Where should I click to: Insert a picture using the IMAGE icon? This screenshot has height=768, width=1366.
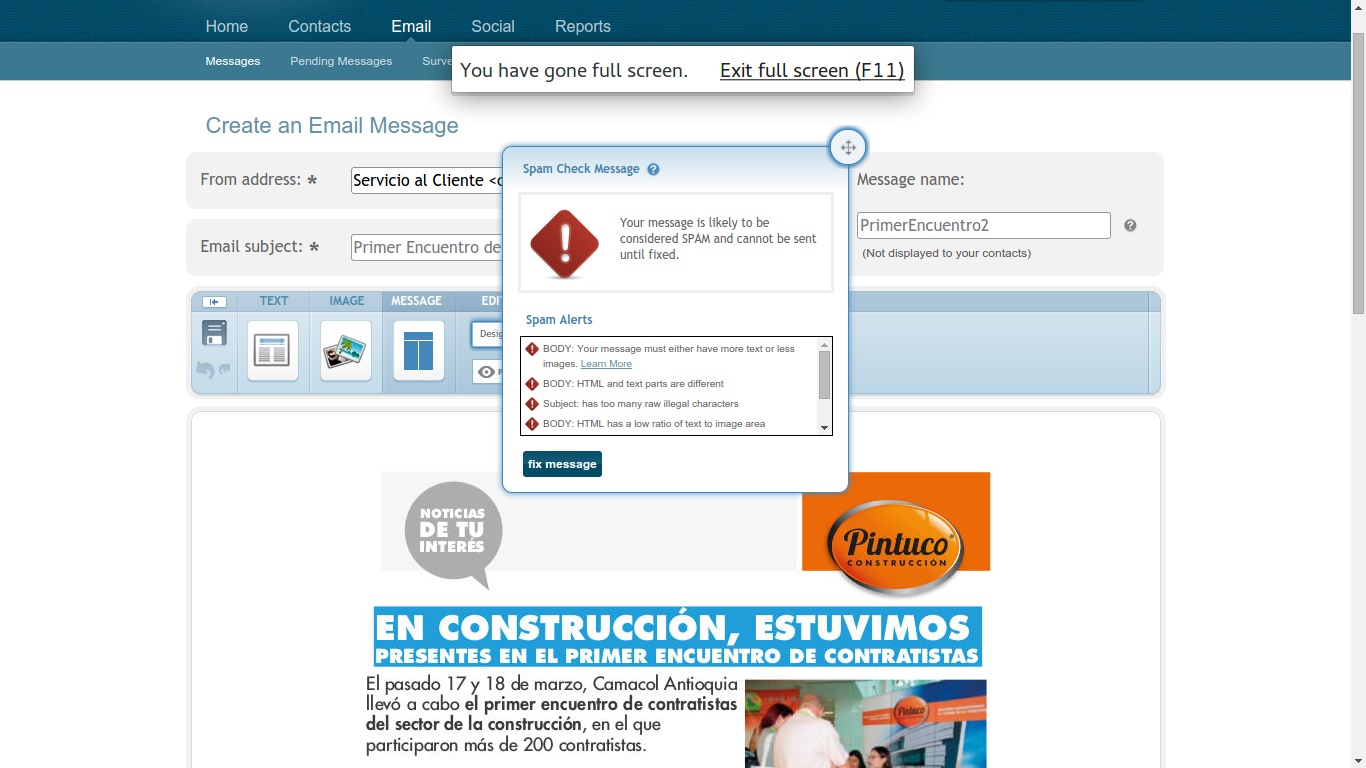coord(346,351)
